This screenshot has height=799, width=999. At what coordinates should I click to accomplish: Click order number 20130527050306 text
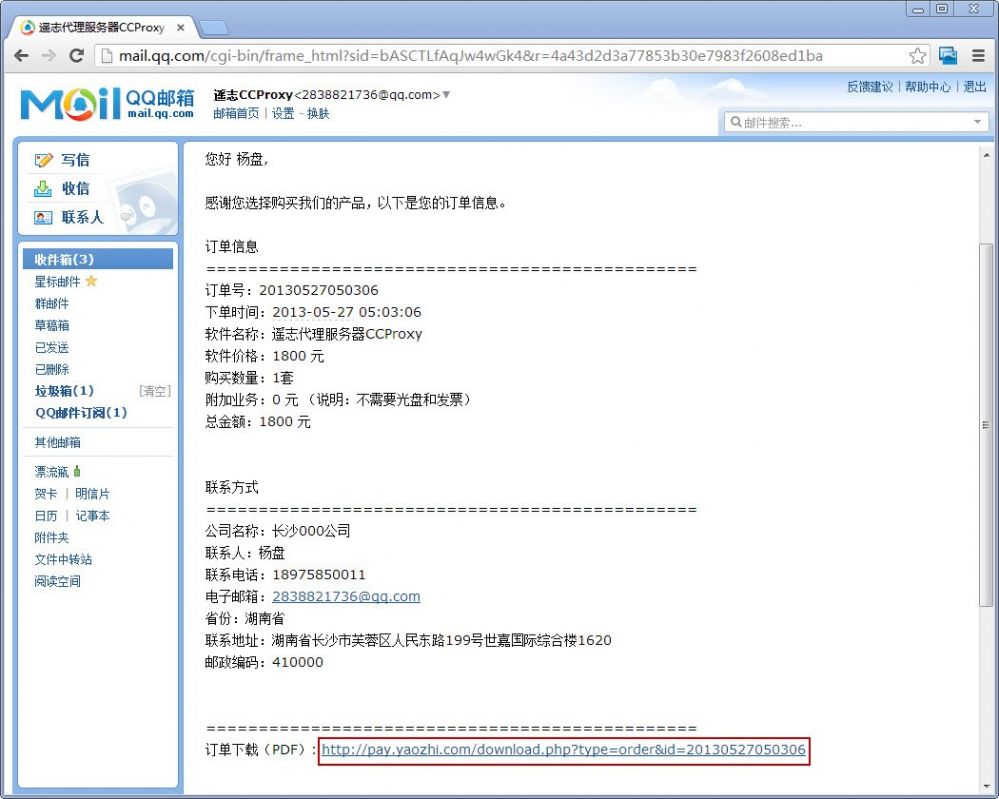tap(319, 291)
